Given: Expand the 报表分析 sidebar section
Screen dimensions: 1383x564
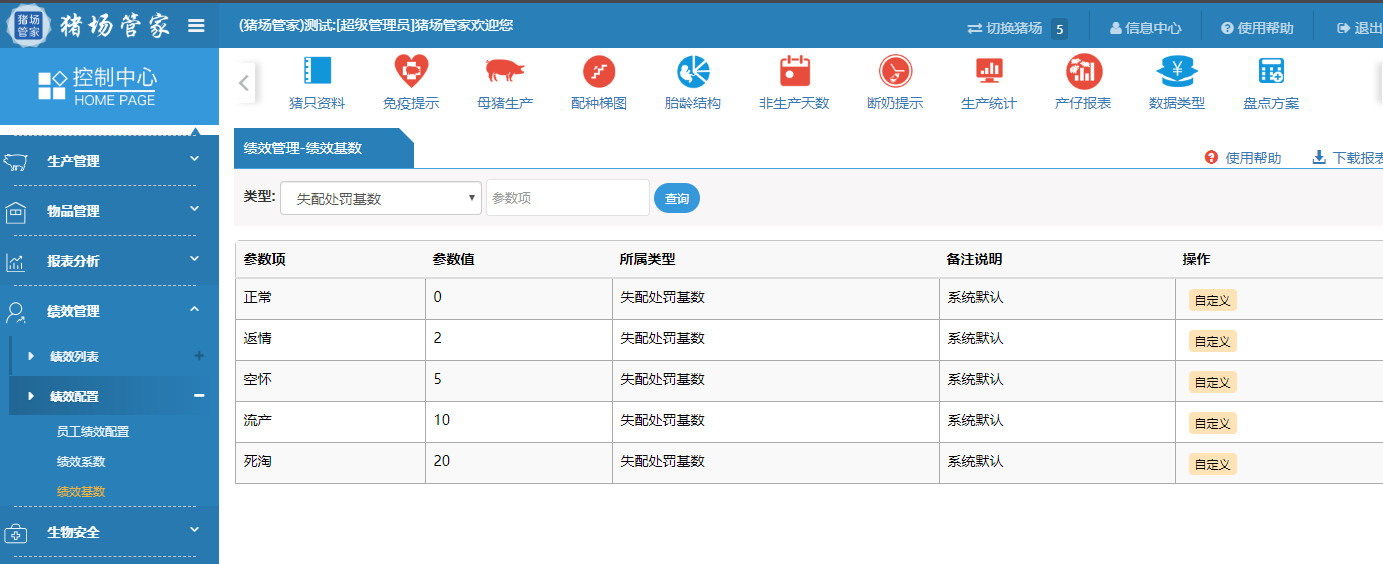Looking at the screenshot, I should (109, 261).
